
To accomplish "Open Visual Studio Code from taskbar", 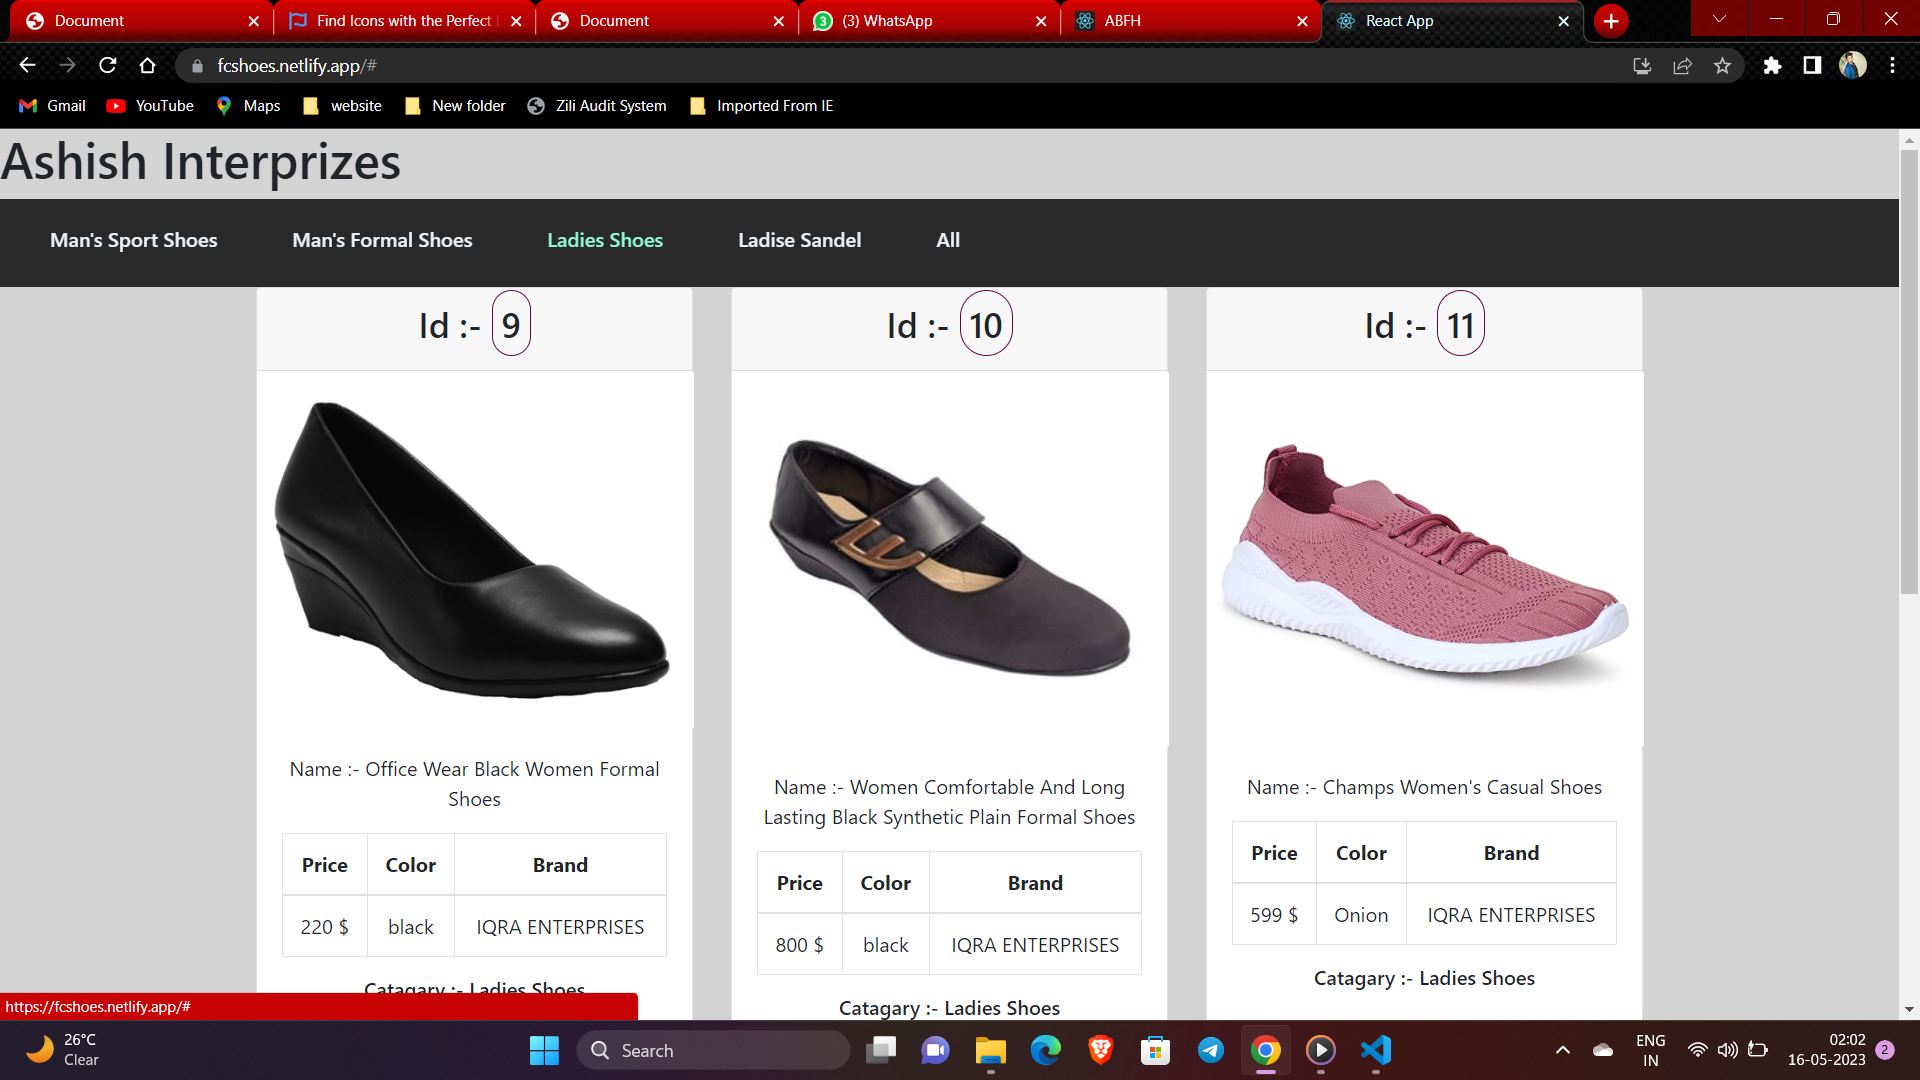I will coord(1376,1050).
